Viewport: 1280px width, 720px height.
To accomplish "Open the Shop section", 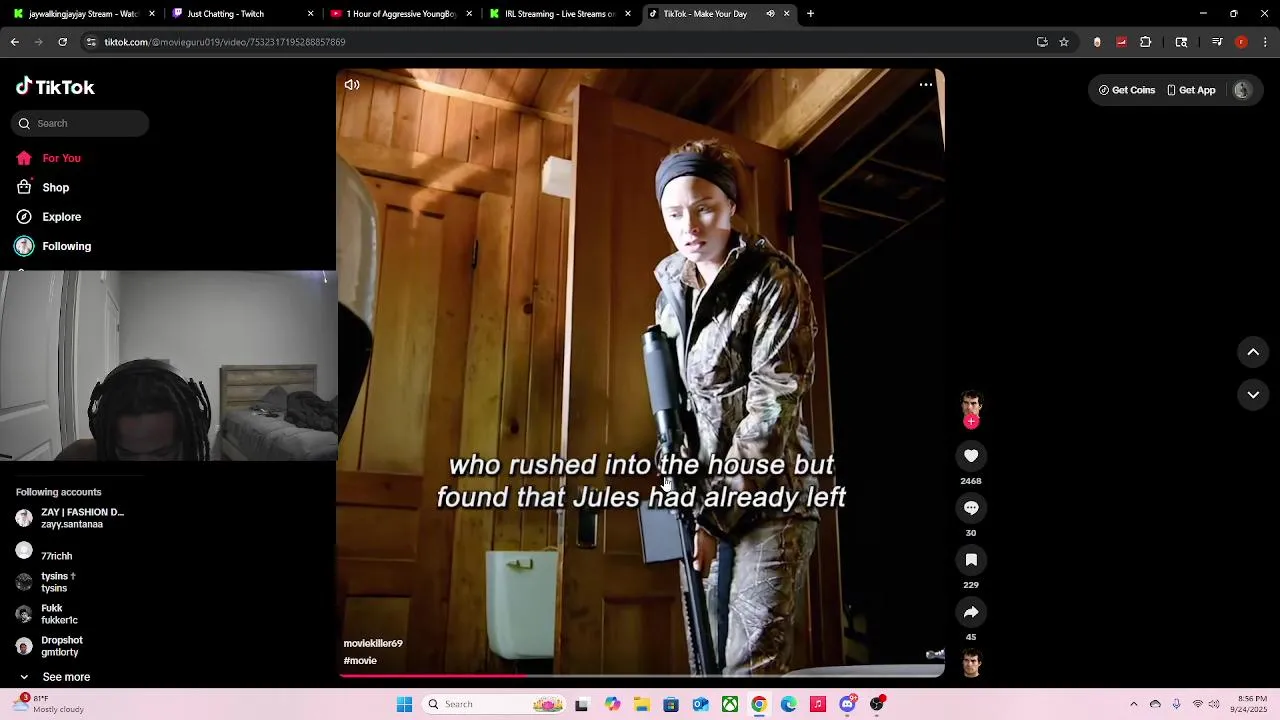I will coord(43,188).
